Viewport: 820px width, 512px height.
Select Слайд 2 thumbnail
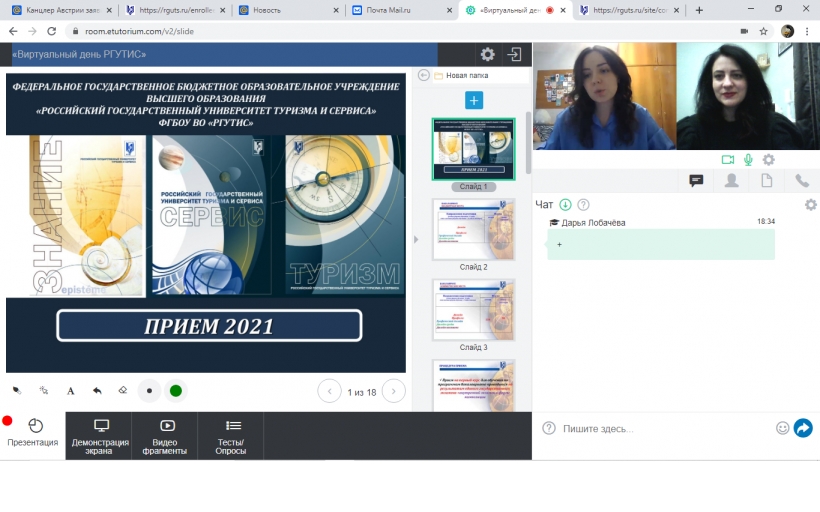(474, 229)
